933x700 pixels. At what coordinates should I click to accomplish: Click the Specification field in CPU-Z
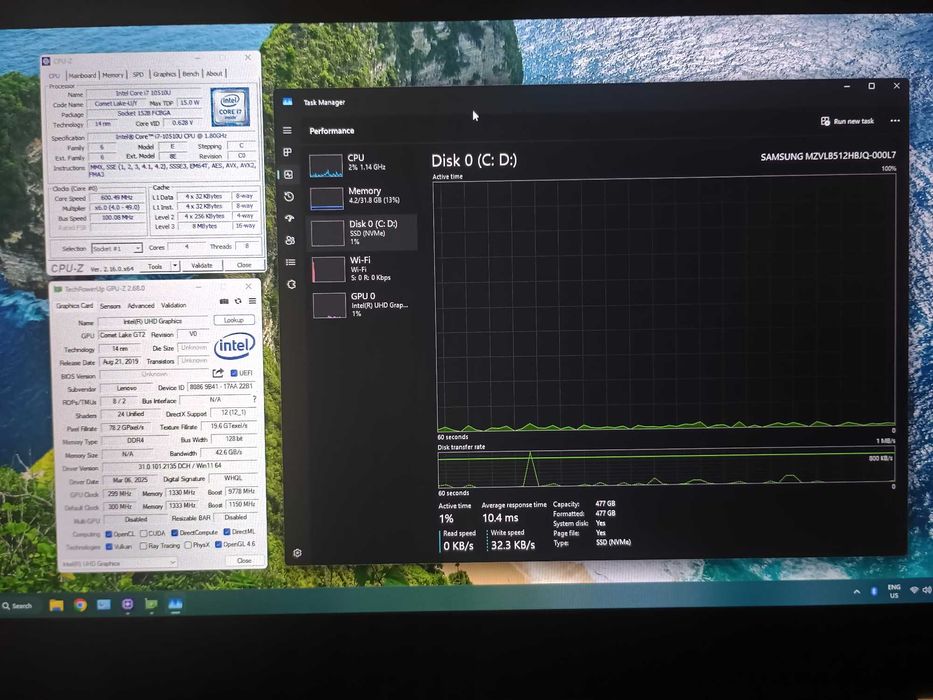(x=171, y=136)
